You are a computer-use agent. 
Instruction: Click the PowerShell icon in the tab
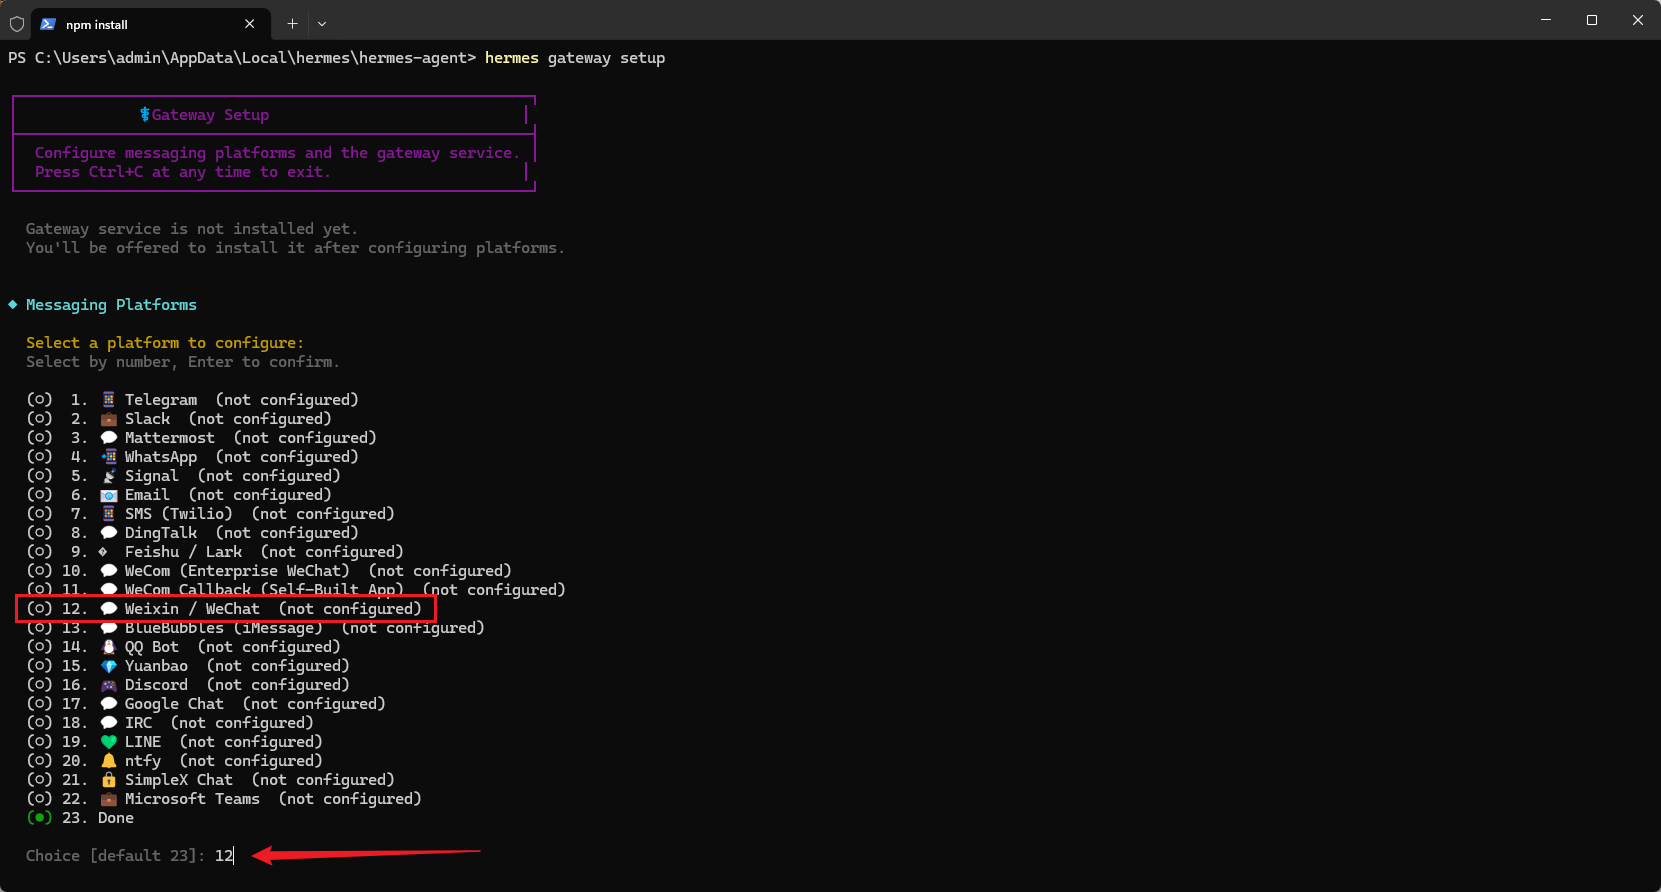coord(47,24)
